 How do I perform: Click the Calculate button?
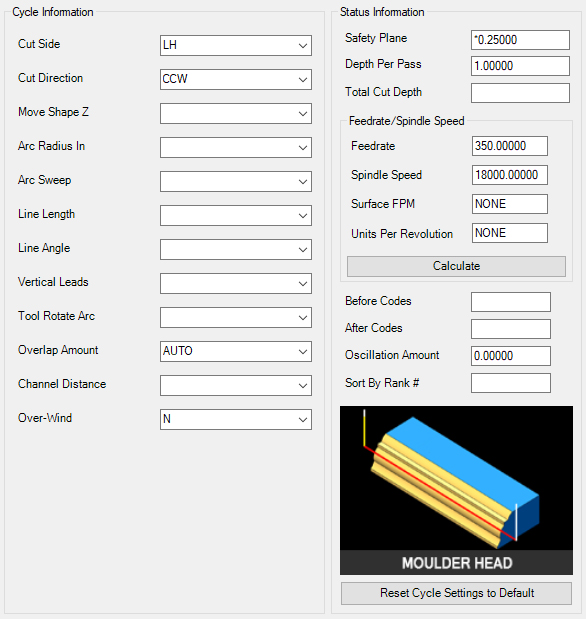(x=456, y=266)
